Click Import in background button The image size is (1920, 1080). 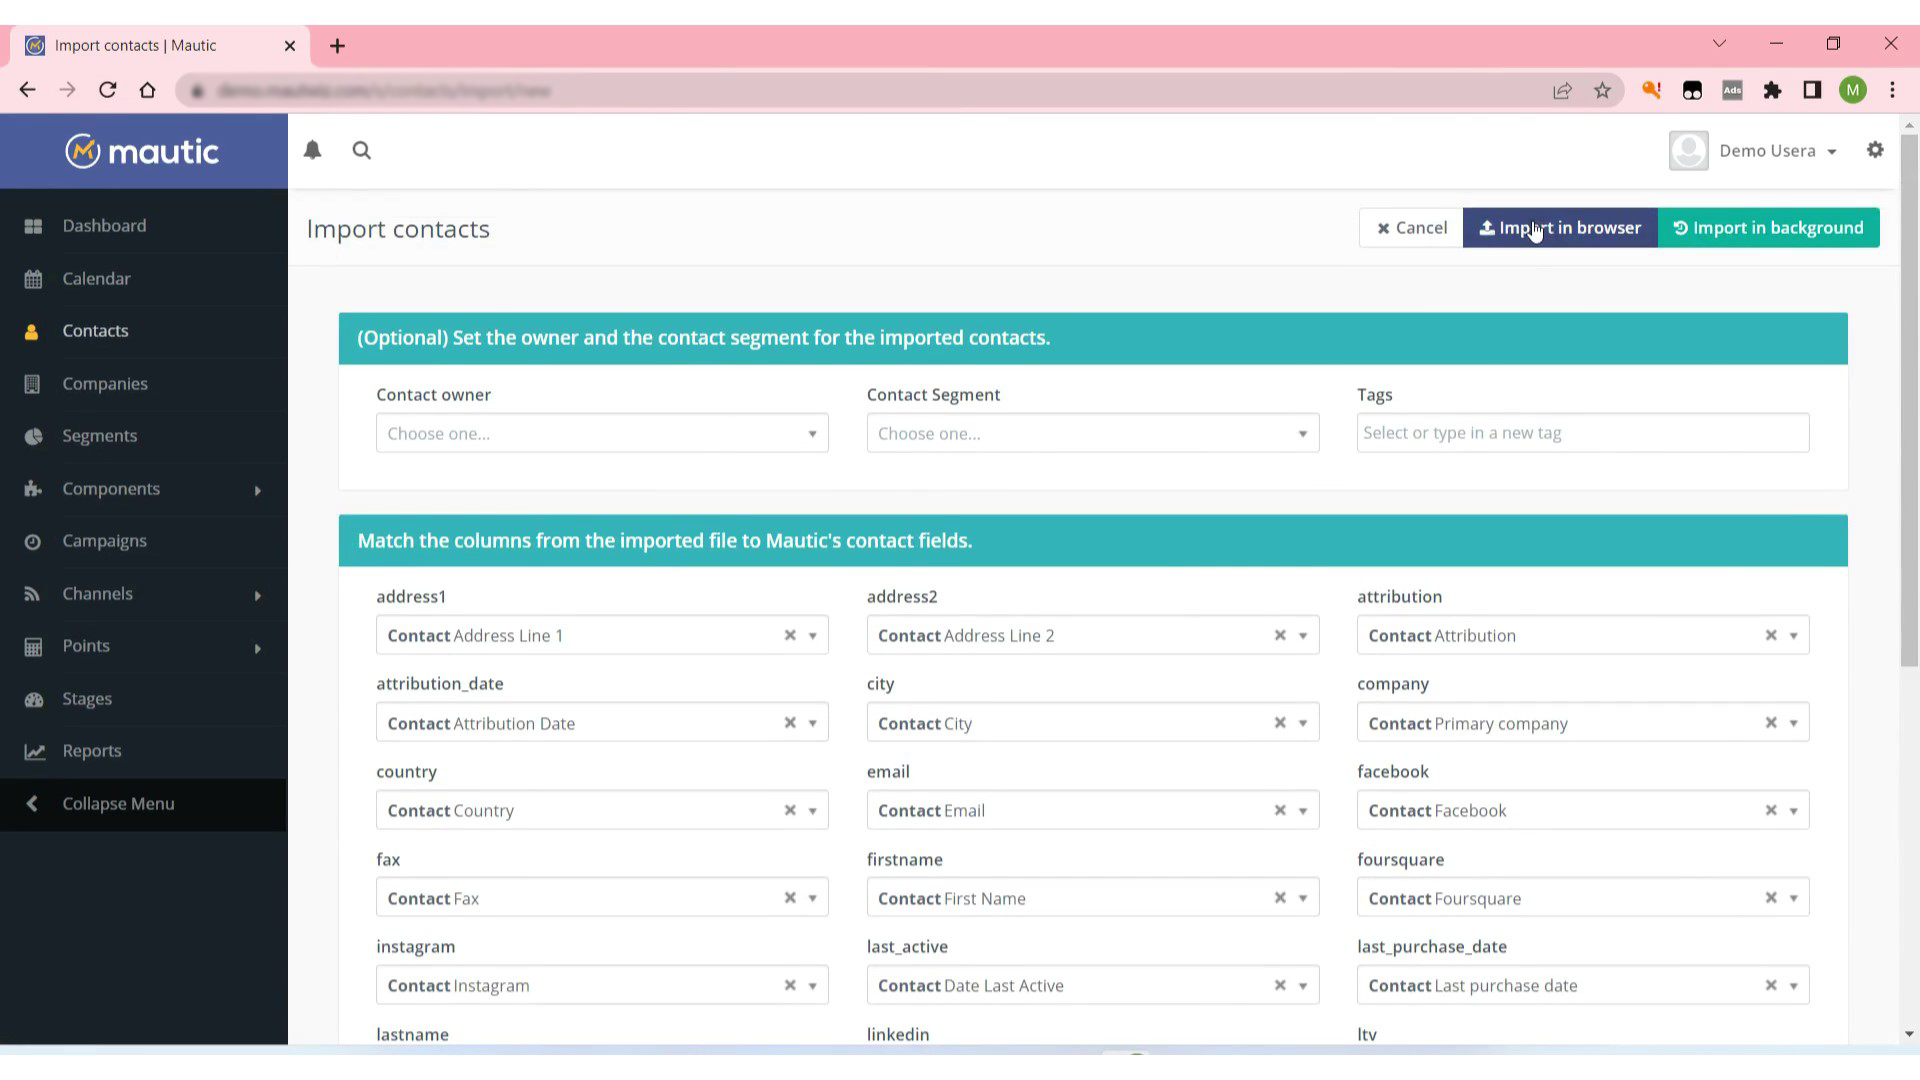(x=1768, y=227)
